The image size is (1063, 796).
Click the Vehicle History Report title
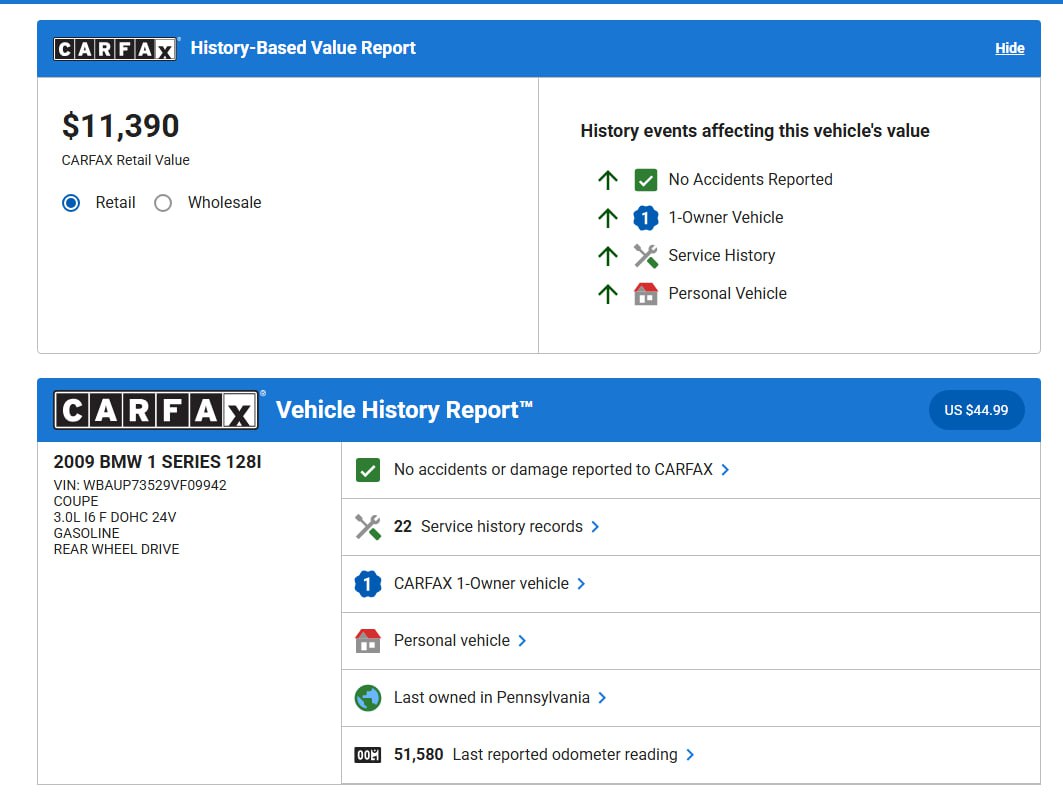[x=404, y=410]
